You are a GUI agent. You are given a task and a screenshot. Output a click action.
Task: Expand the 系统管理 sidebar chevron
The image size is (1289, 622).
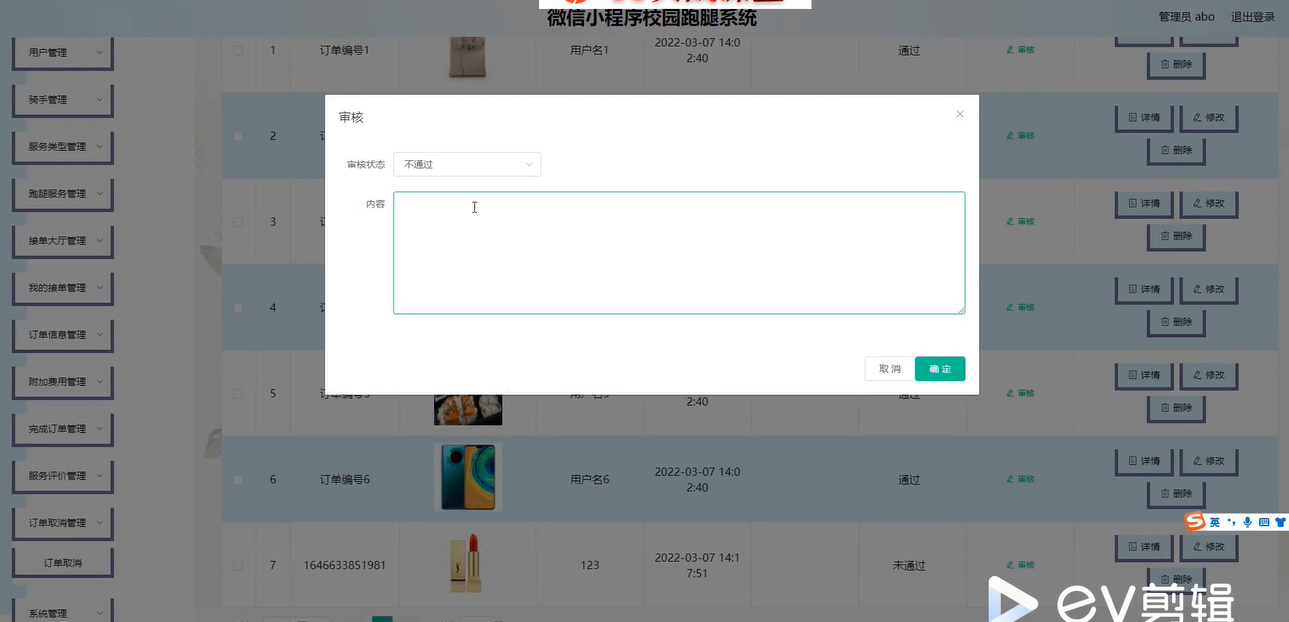pyautogui.click(x=99, y=613)
